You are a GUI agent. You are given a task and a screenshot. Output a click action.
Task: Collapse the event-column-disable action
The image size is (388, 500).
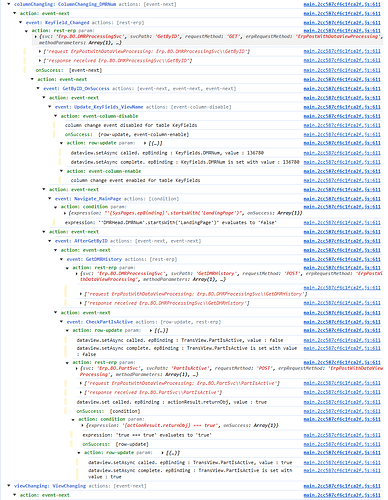tap(56, 116)
